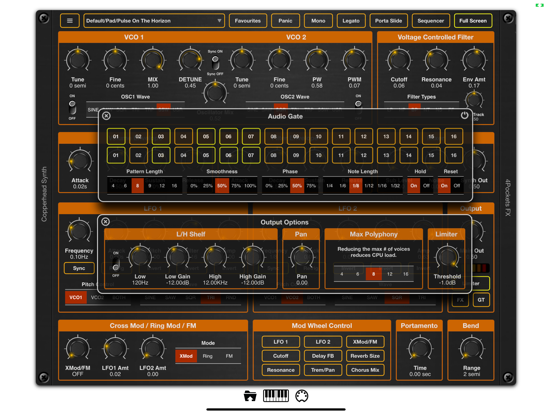Click Output Options Pan knob
The width and height of the screenshot is (552, 414).
tap(302, 257)
